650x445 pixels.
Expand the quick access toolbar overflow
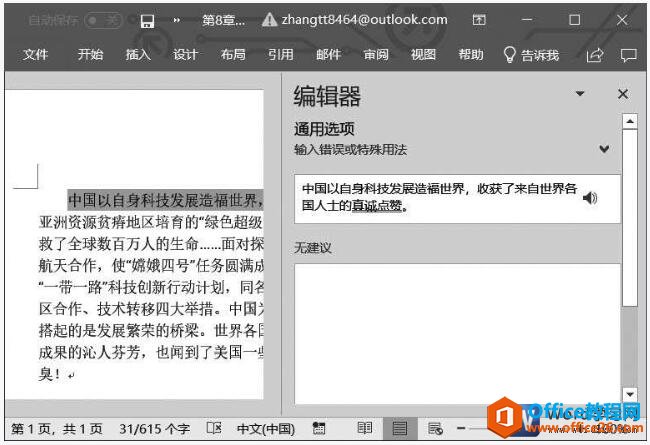tap(177, 20)
